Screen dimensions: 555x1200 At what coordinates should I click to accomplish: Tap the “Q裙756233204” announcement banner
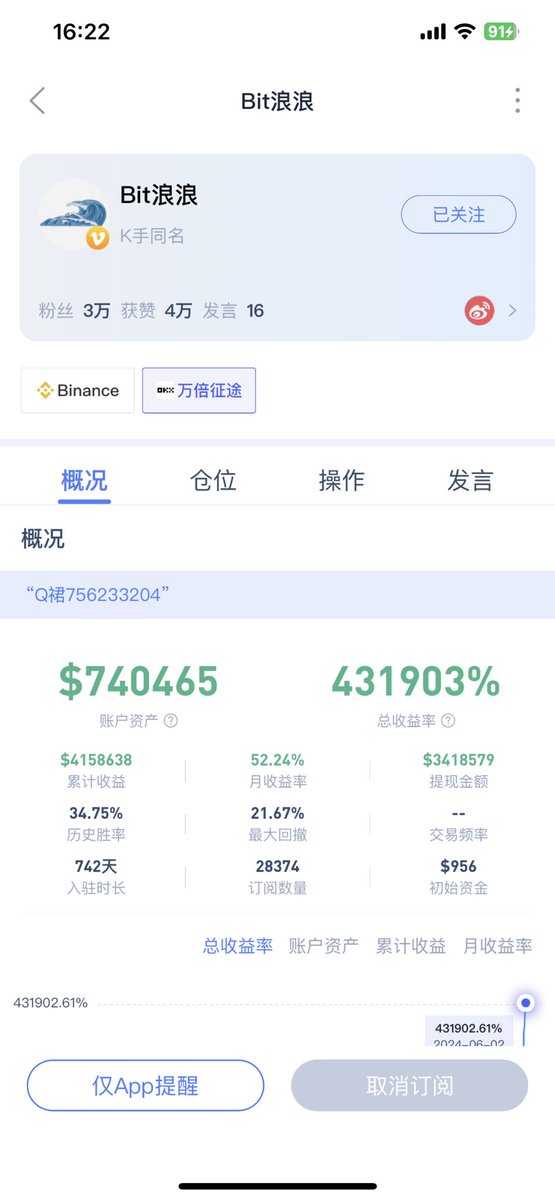[x=277, y=595]
